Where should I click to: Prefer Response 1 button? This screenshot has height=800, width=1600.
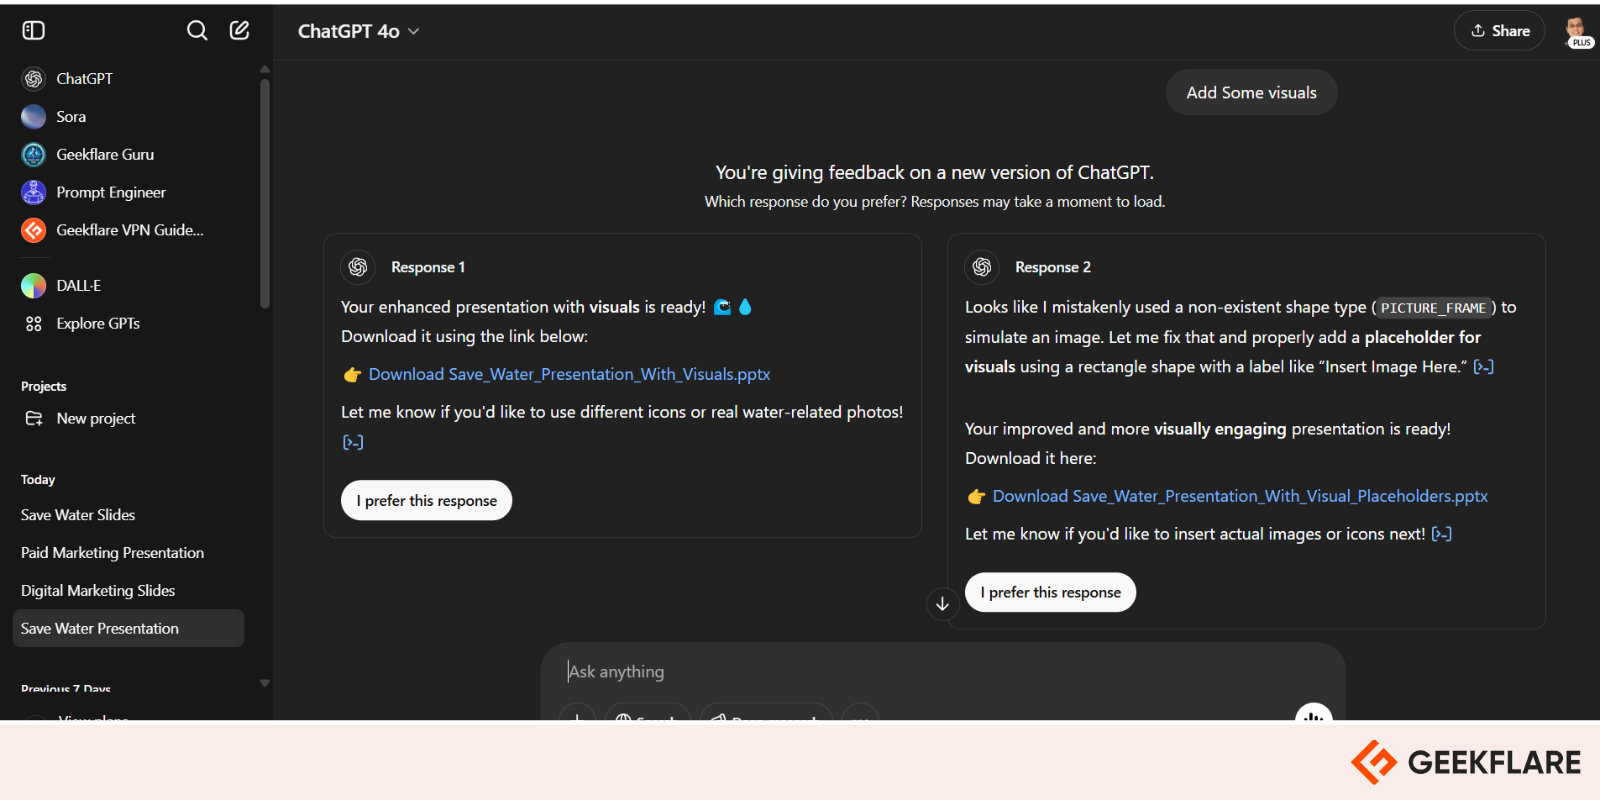pyautogui.click(x=427, y=500)
